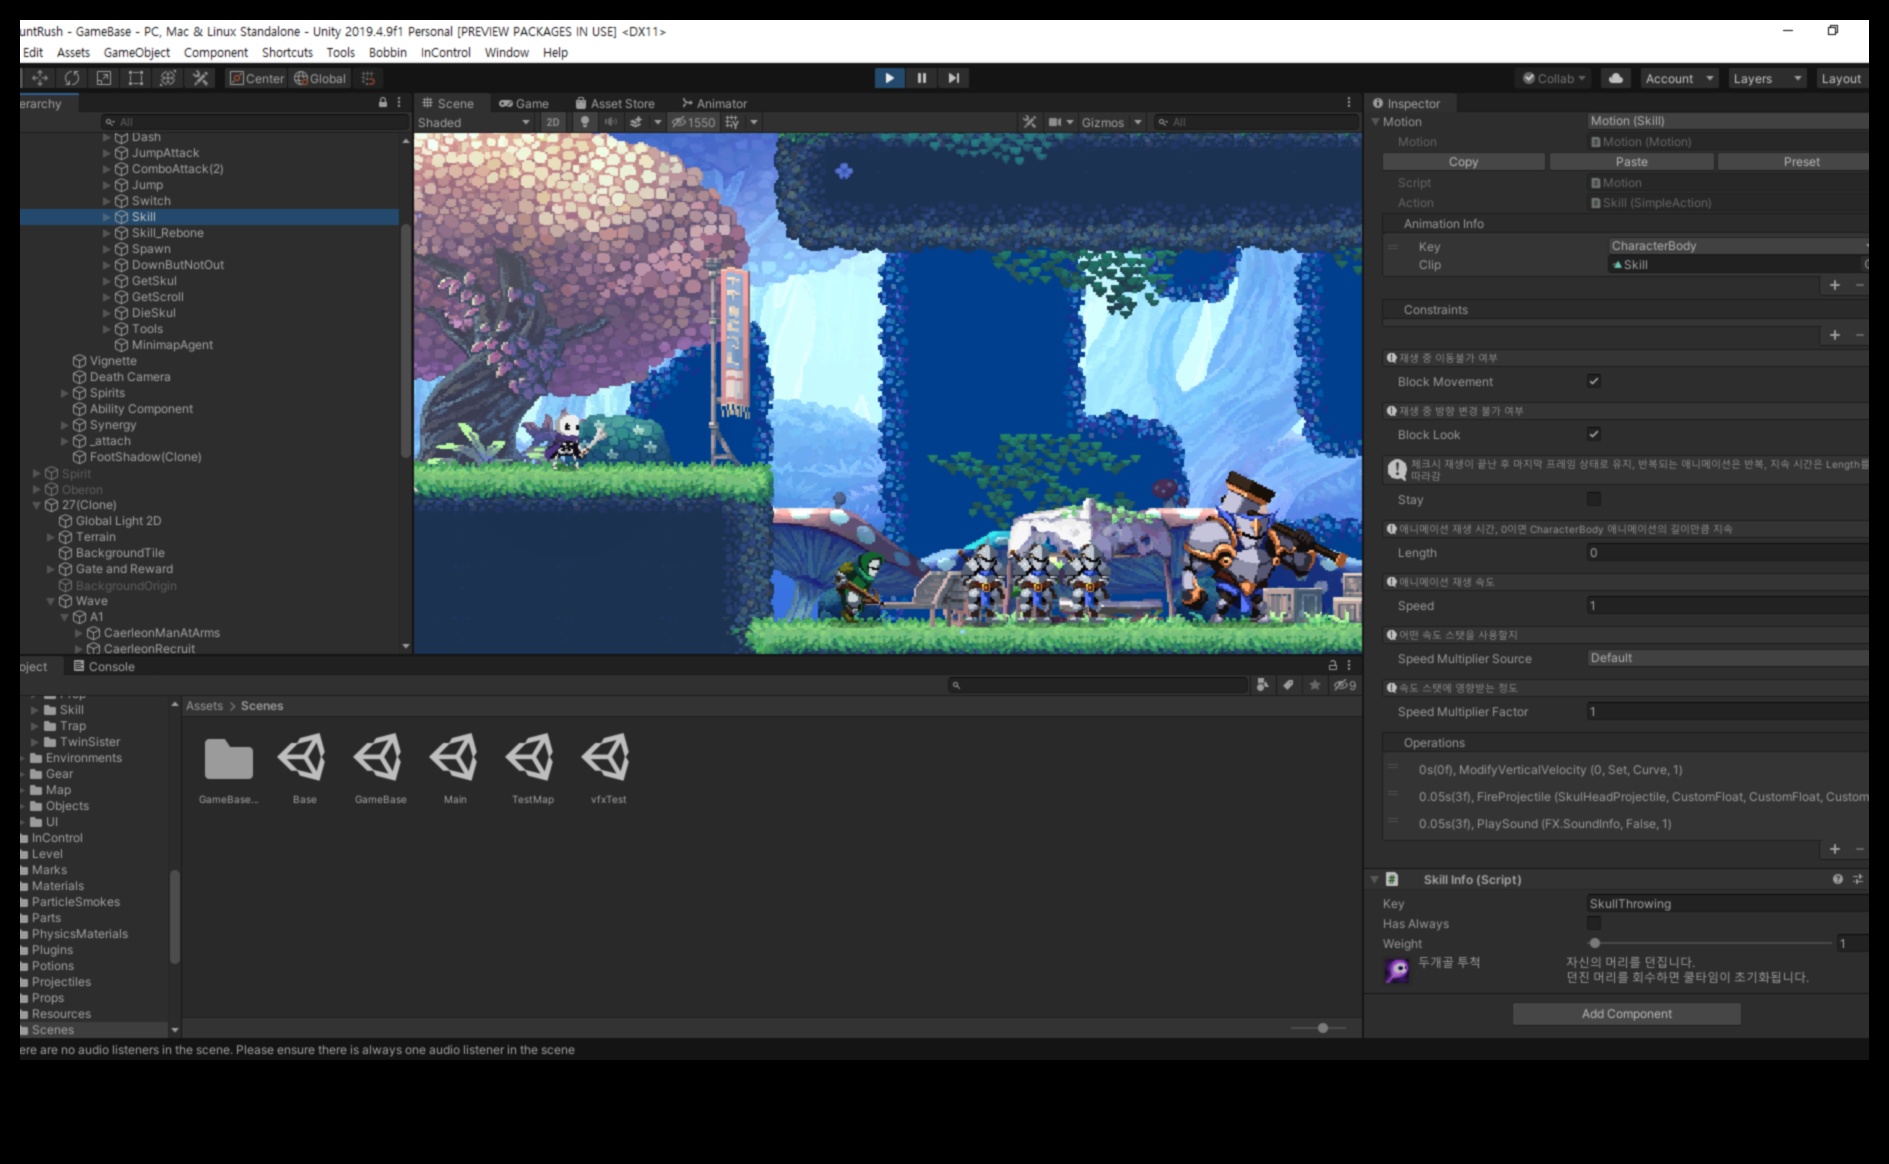Select the Rect transform tool
The image size is (1889, 1164).
coord(136,78)
